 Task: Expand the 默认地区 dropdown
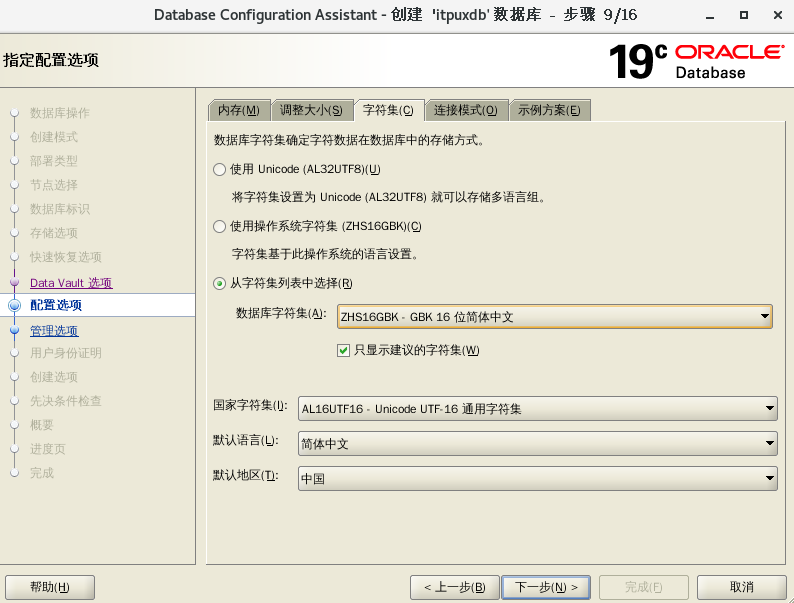(538, 478)
